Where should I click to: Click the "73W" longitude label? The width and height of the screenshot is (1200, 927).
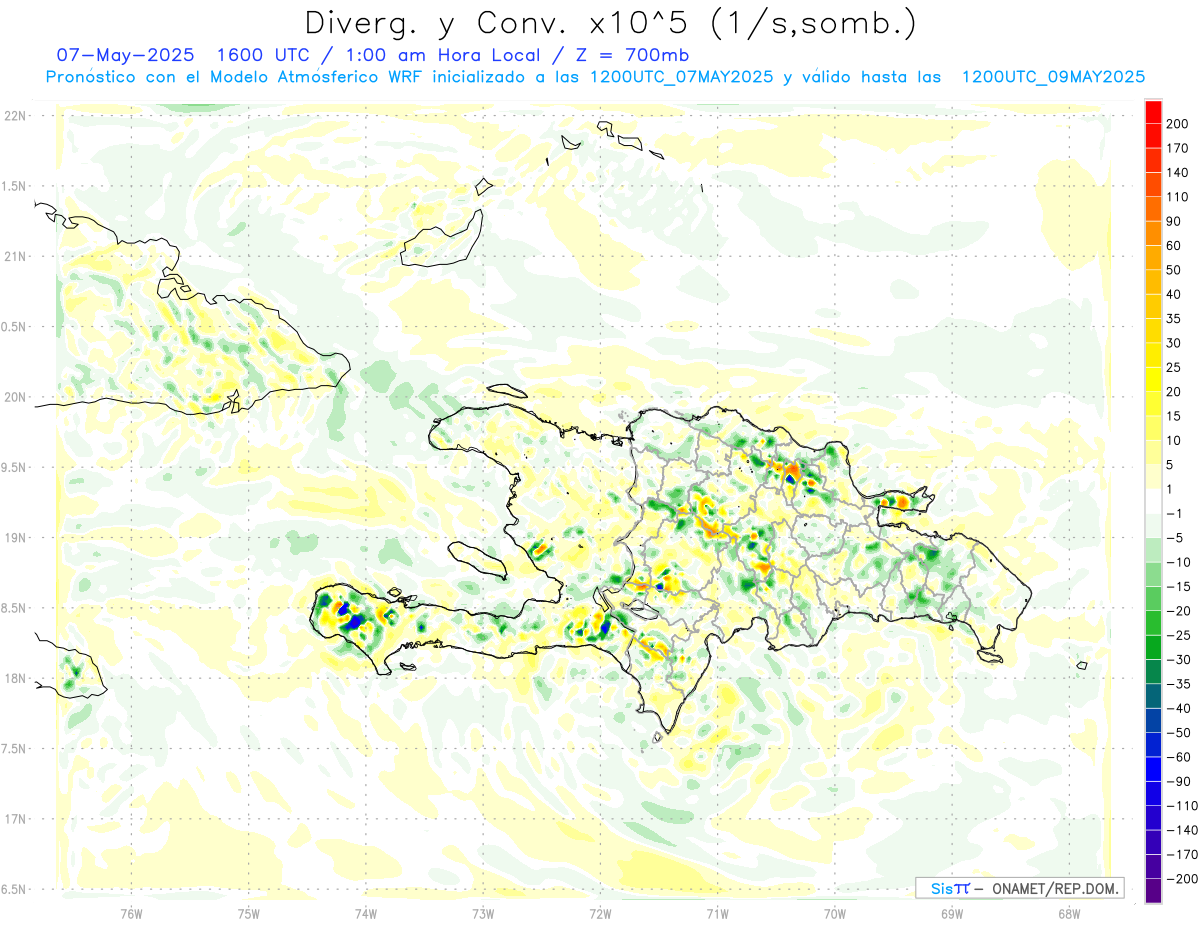pos(483,914)
